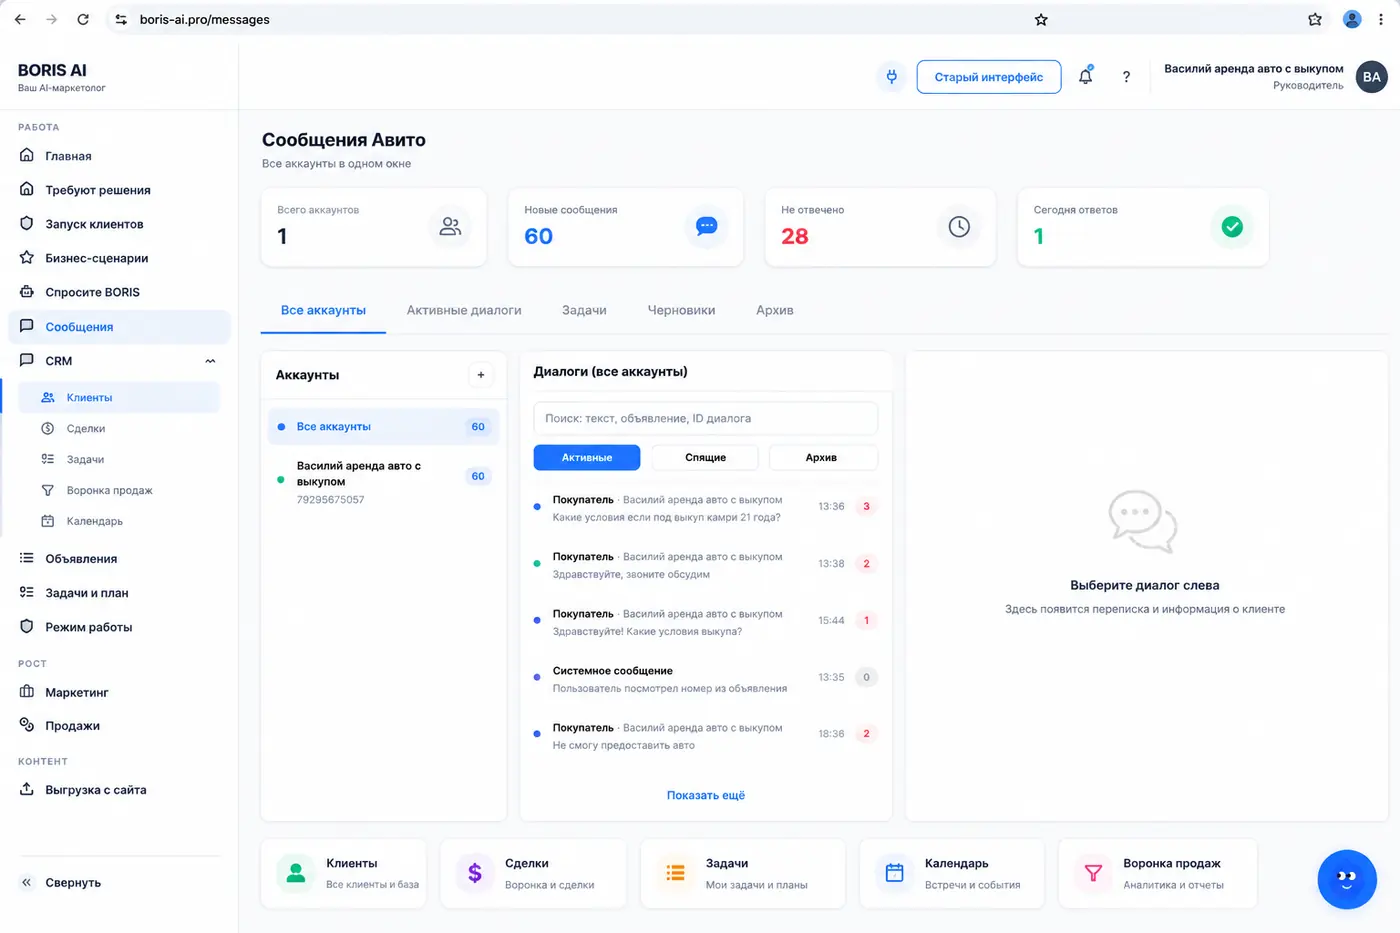
Task: Open the Архив tab in the top tab row
Action: click(775, 310)
